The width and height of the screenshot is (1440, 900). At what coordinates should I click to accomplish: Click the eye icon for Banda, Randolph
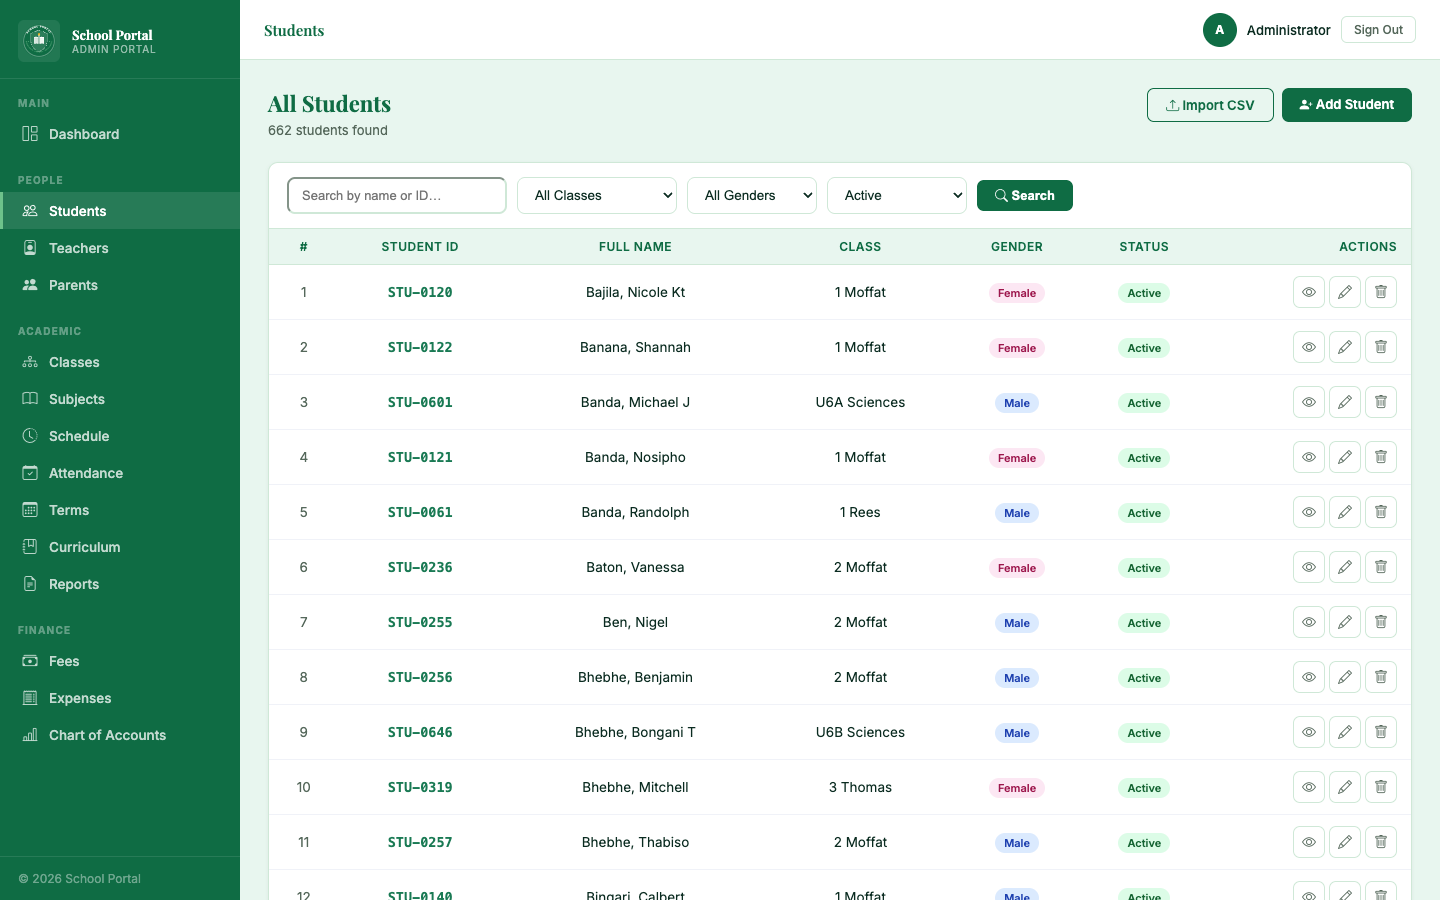click(1309, 512)
